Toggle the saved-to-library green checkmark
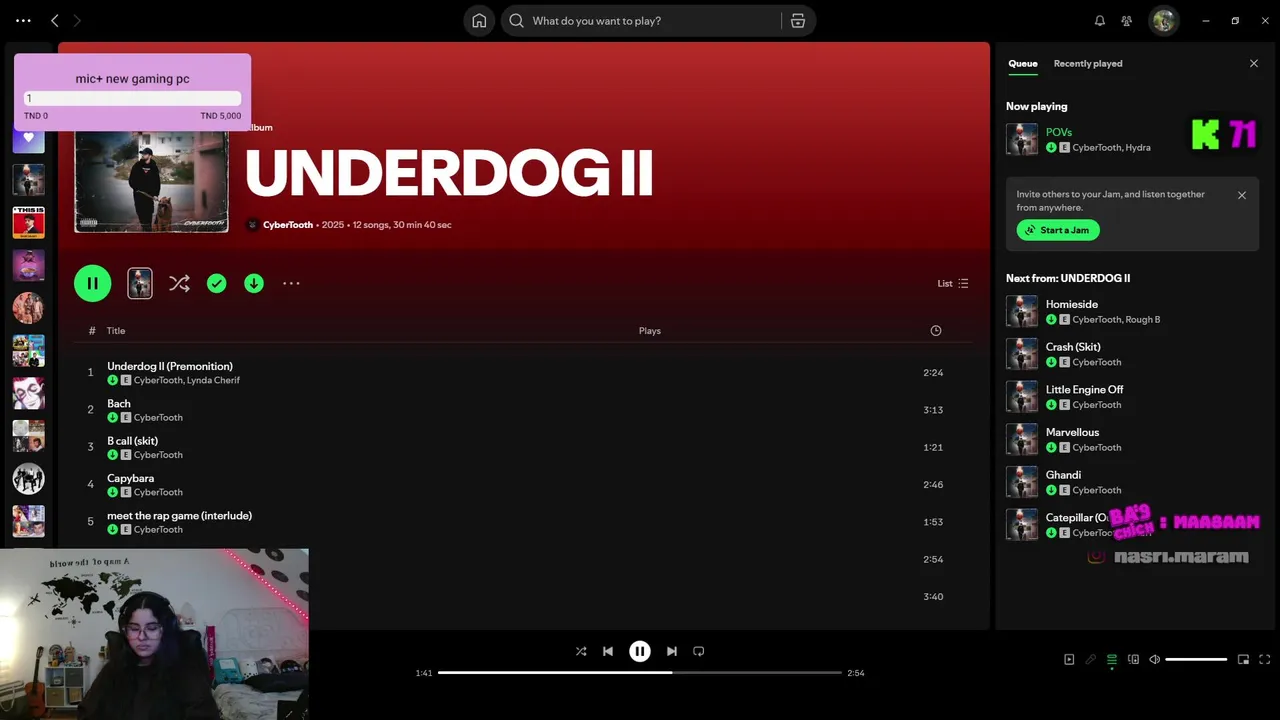Viewport: 1280px width, 720px height. pyautogui.click(x=217, y=284)
